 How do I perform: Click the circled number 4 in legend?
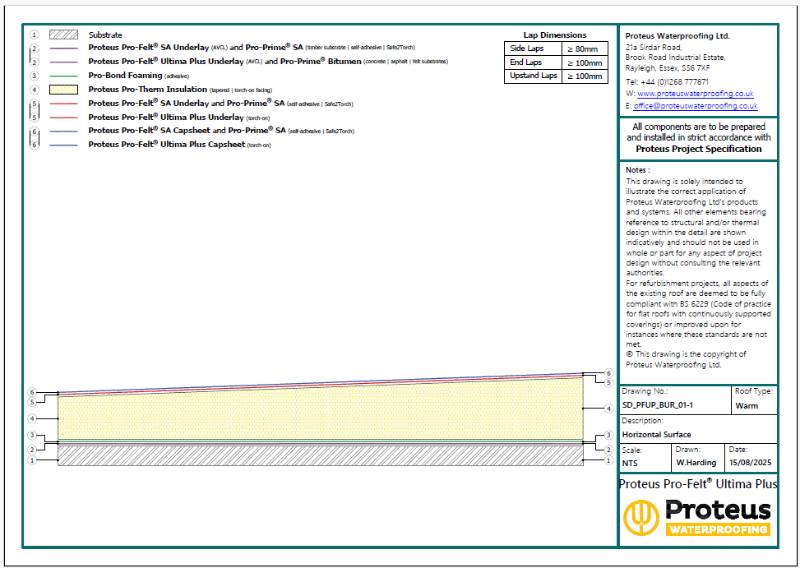34,88
